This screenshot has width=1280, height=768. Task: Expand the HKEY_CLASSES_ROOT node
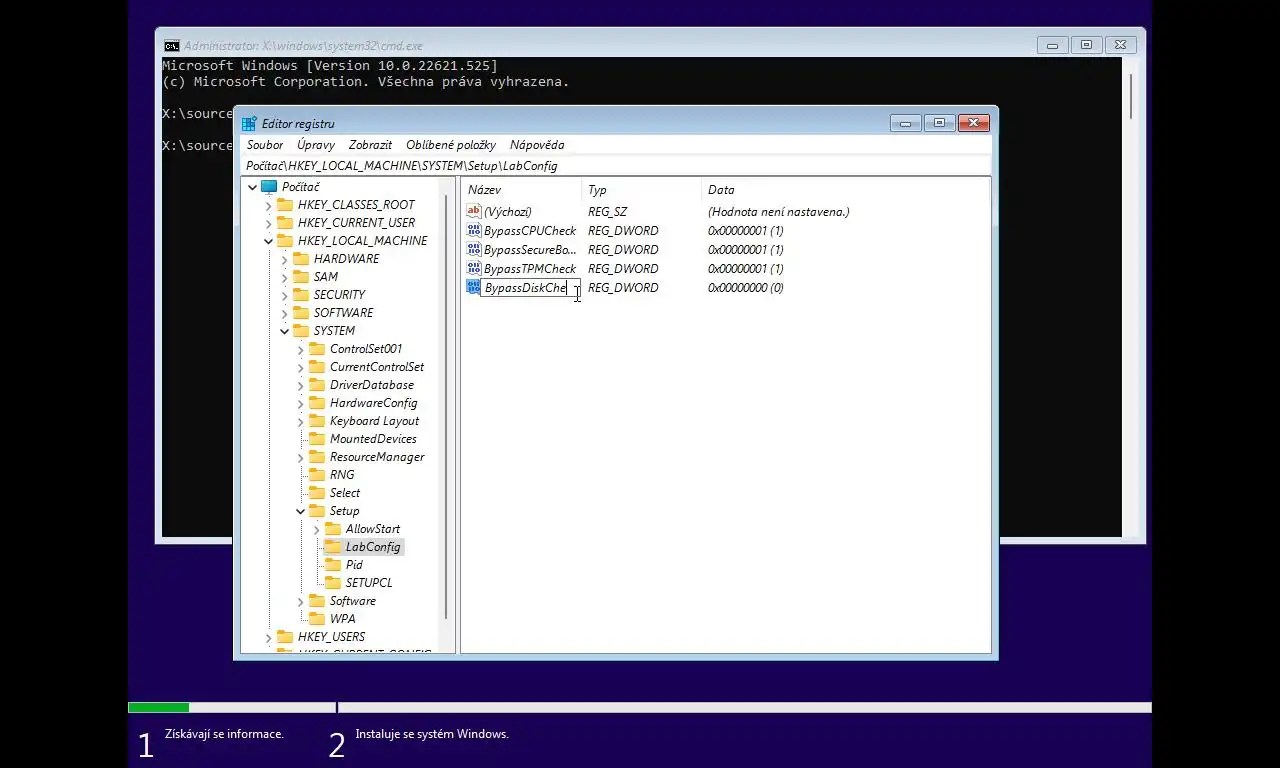pos(268,205)
